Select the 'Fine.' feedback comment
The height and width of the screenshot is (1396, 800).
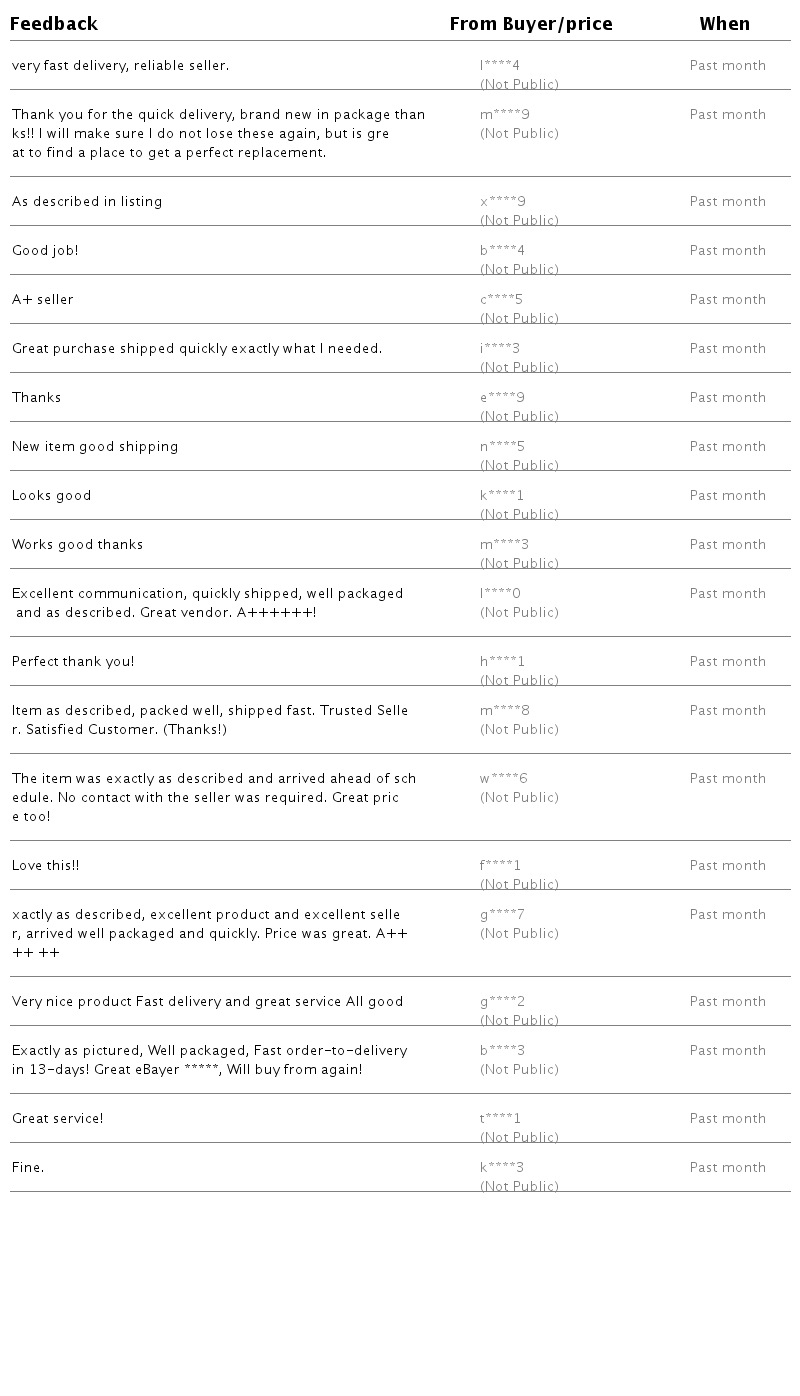click(x=28, y=1168)
